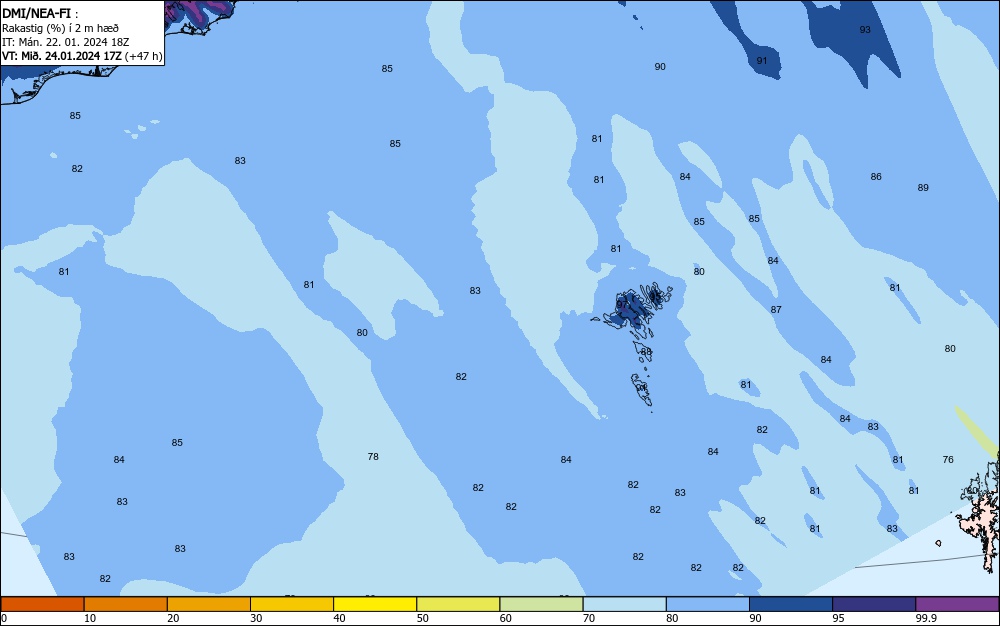Click the humidity value 93 on the map
Viewport: 1000px width, 626px height.
click(x=865, y=29)
